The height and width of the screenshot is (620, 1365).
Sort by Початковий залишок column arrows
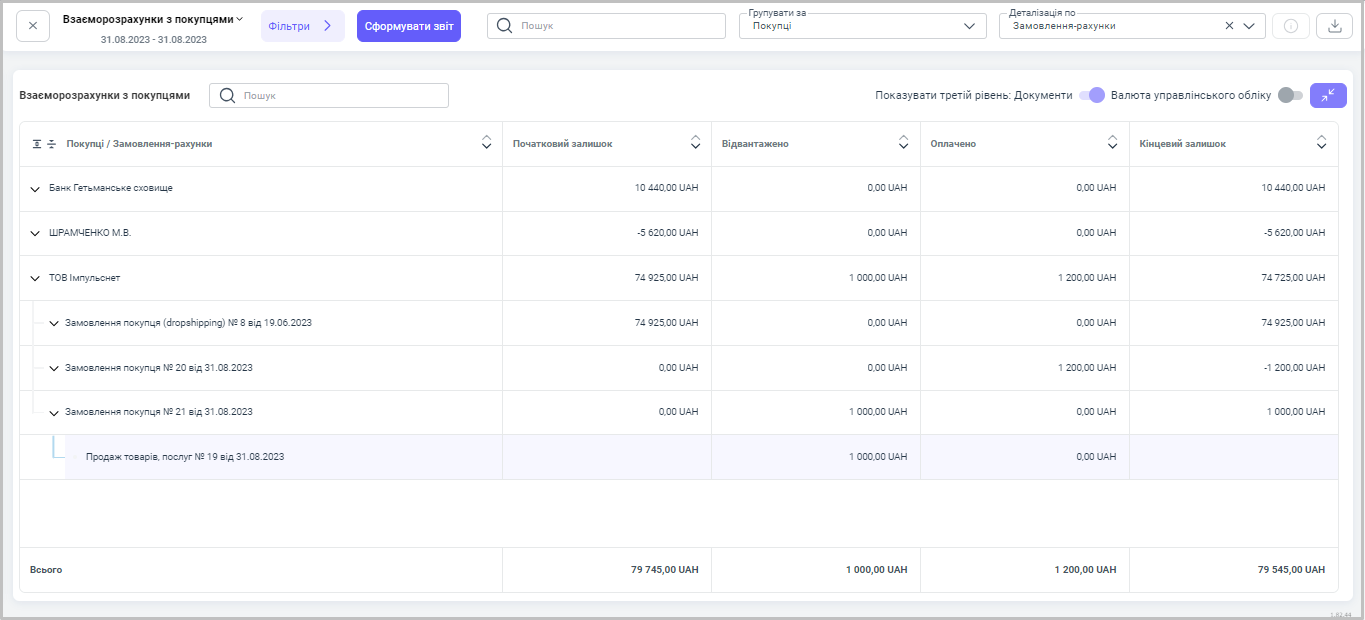point(695,144)
